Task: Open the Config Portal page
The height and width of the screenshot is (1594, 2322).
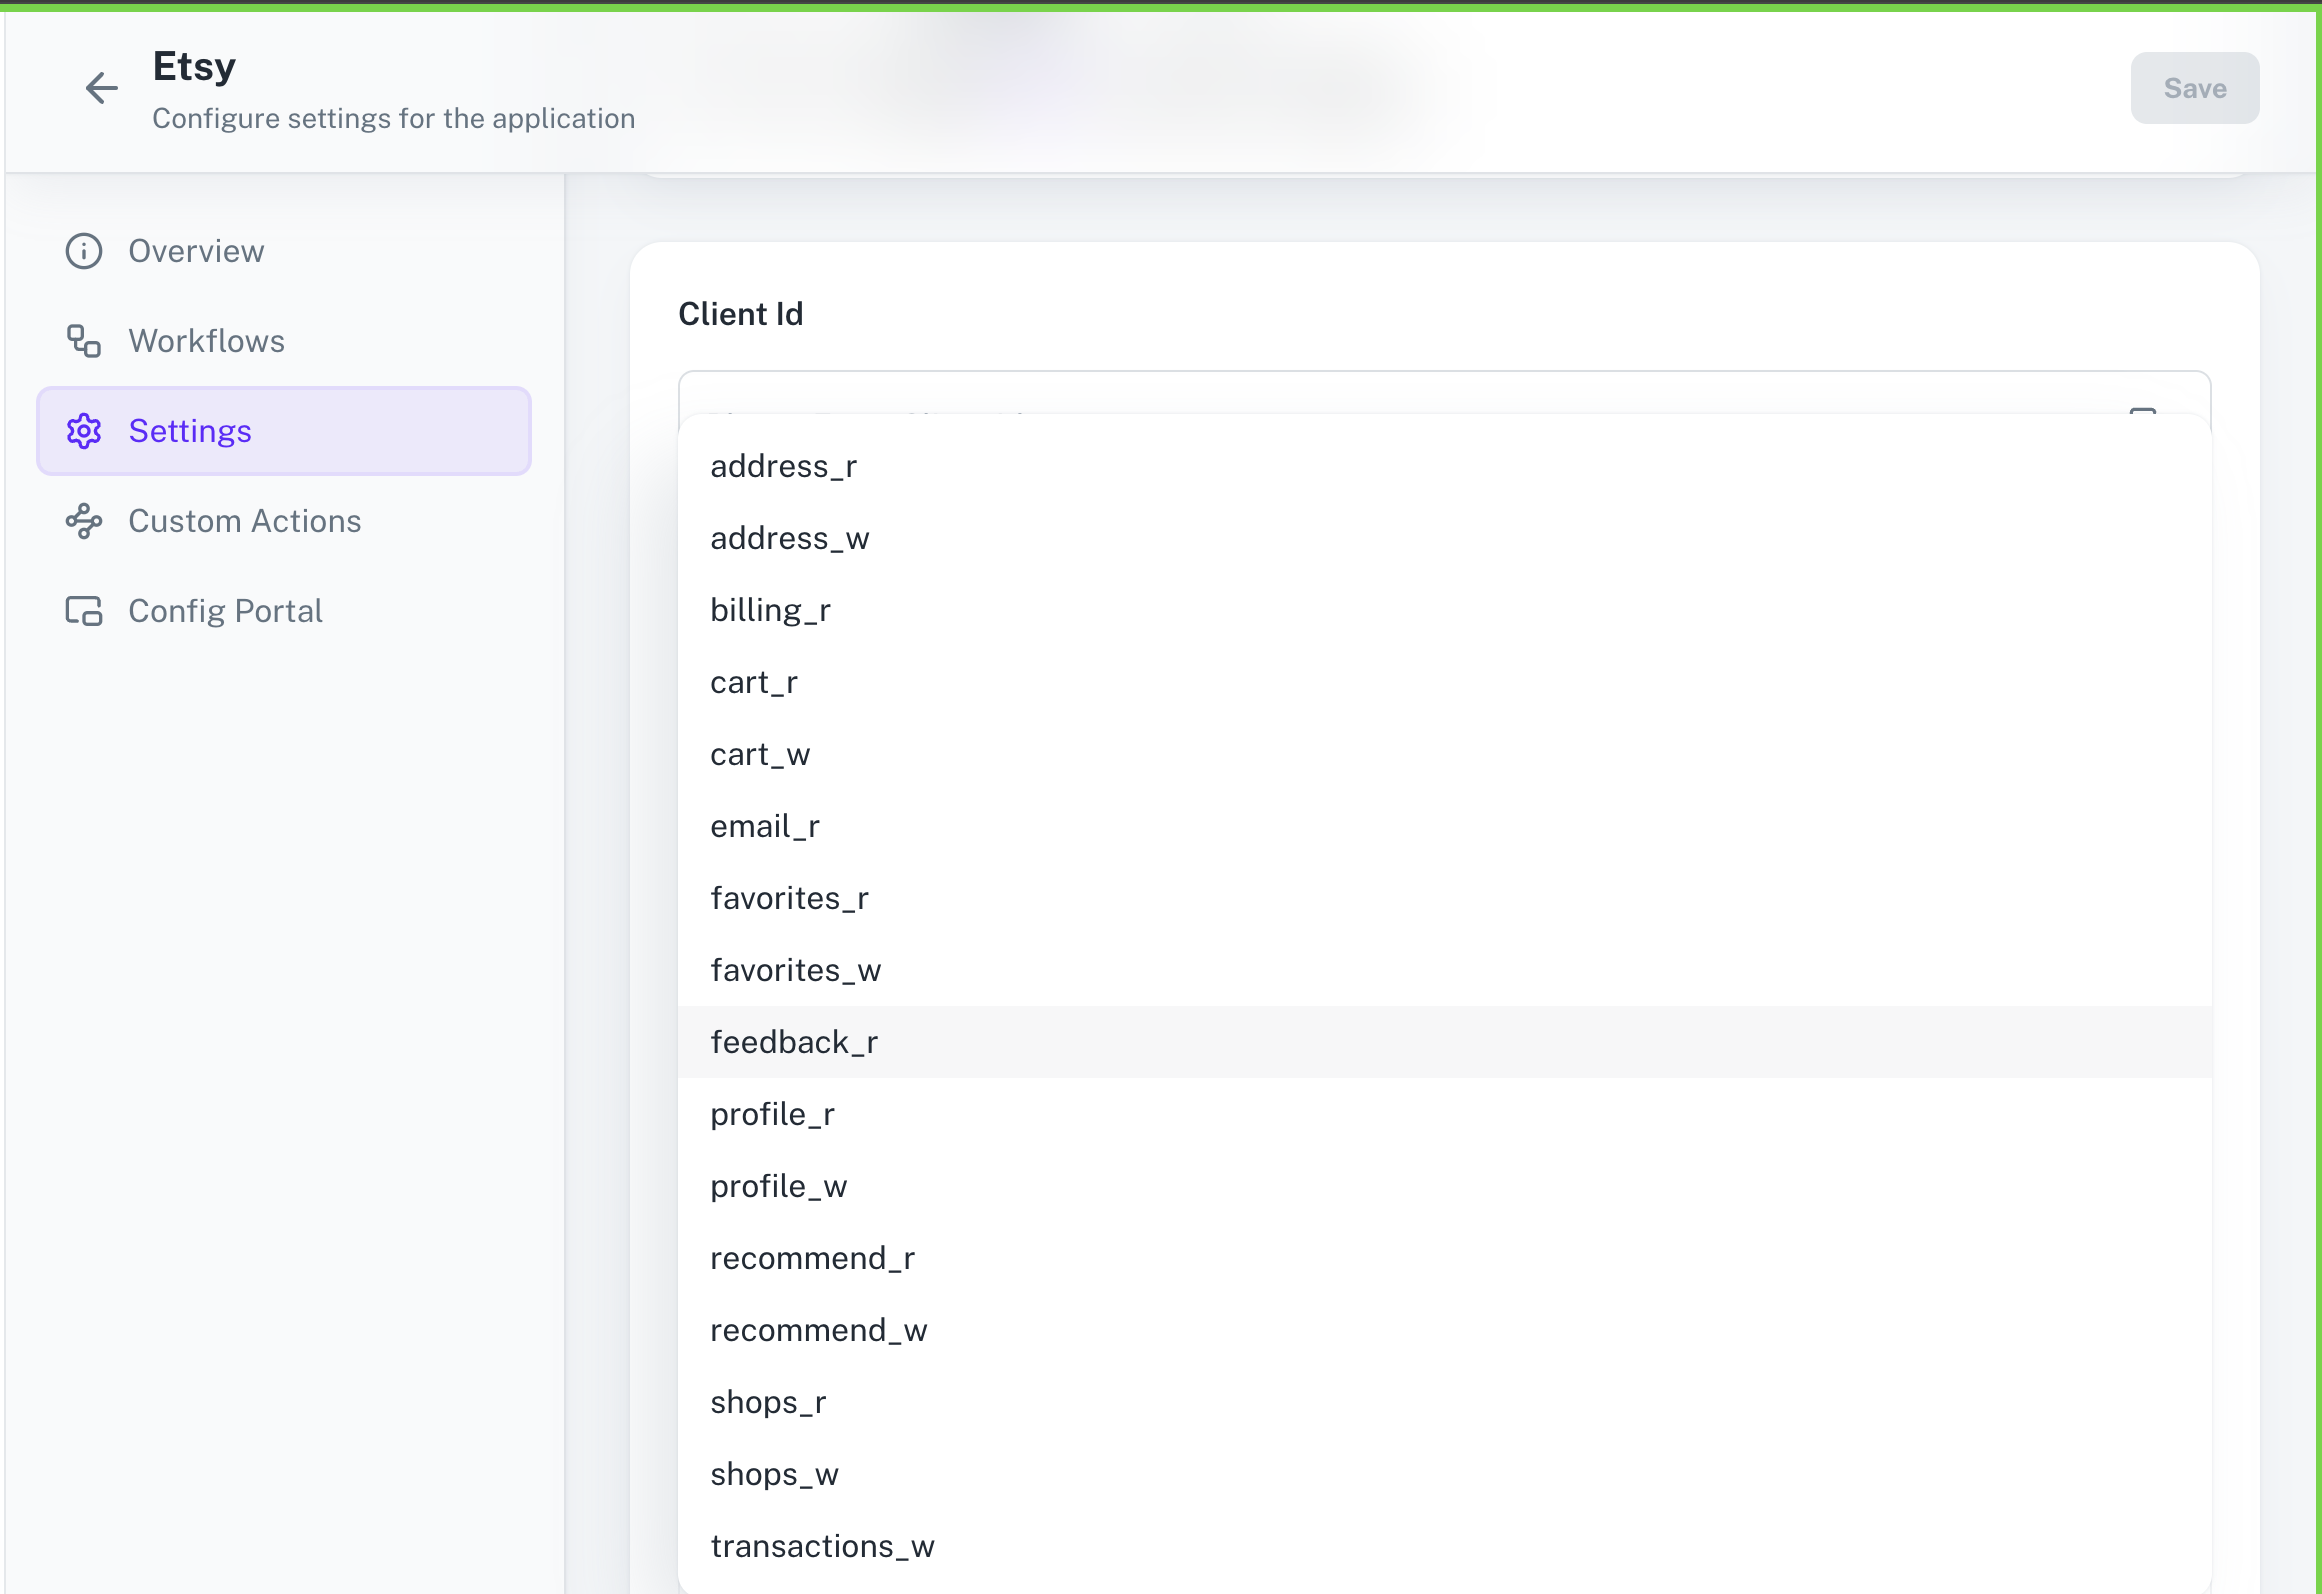Action: pyautogui.click(x=225, y=610)
